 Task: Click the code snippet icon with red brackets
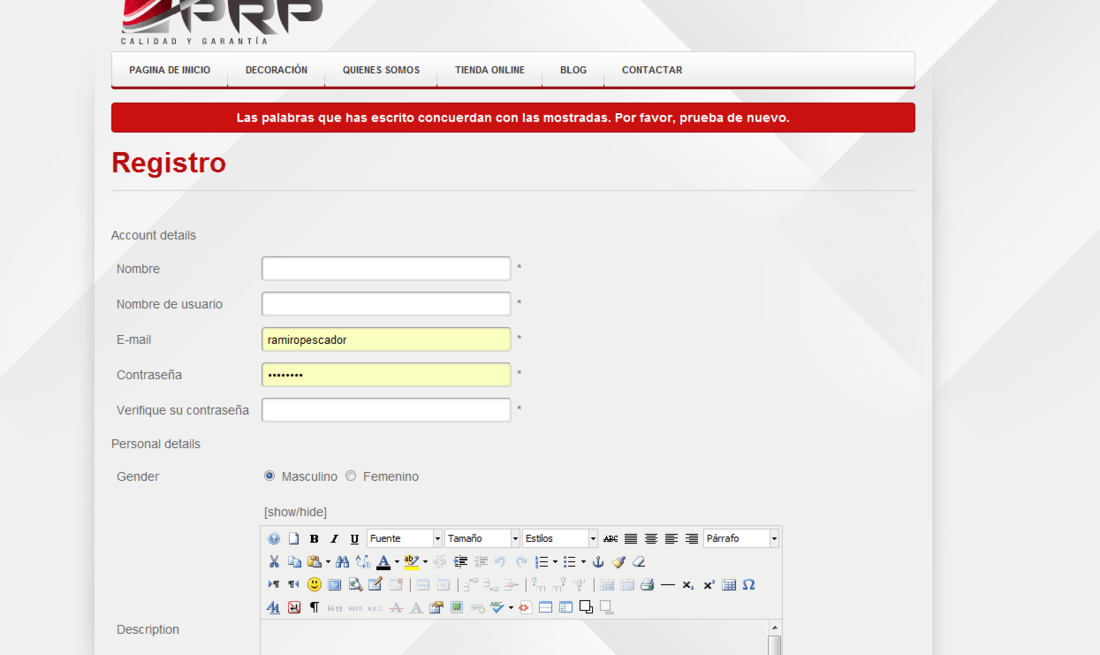[x=525, y=607]
